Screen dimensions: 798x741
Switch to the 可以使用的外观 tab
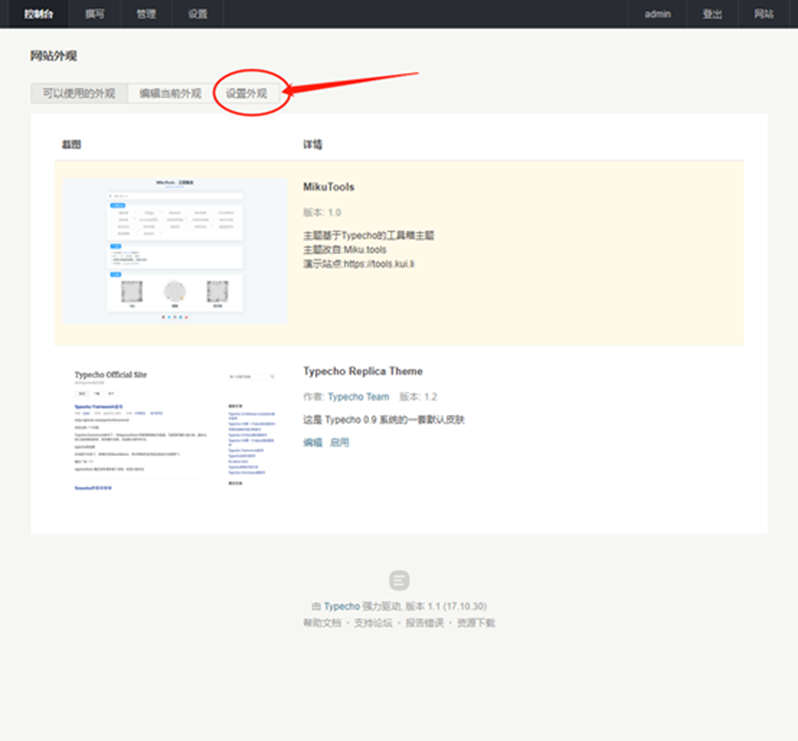(78, 94)
